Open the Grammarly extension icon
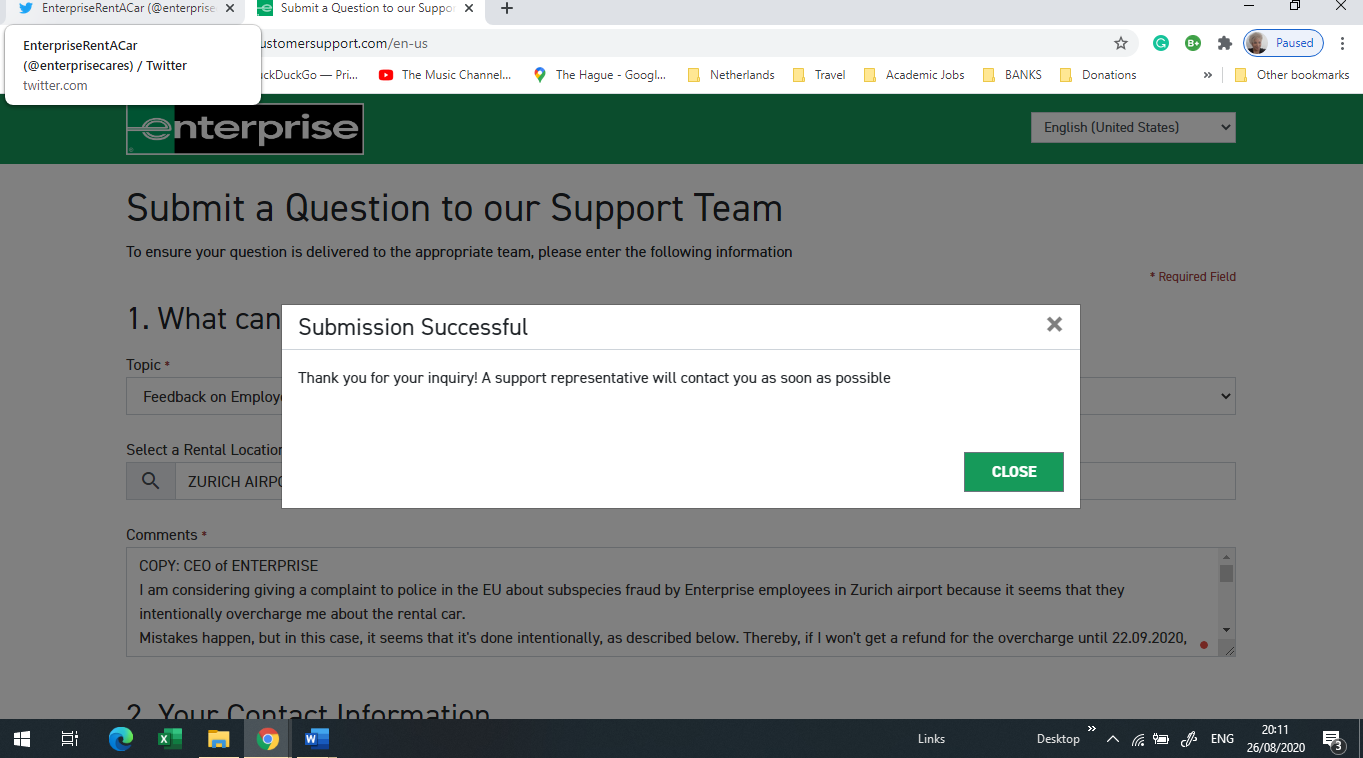 click(x=1161, y=43)
